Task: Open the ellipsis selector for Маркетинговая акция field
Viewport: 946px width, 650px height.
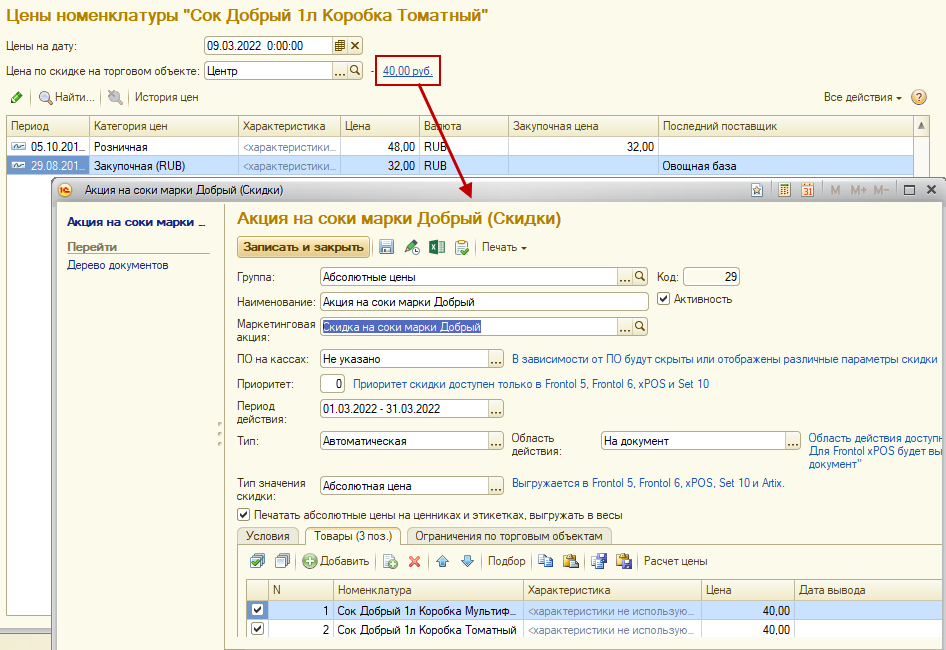Action: (625, 327)
